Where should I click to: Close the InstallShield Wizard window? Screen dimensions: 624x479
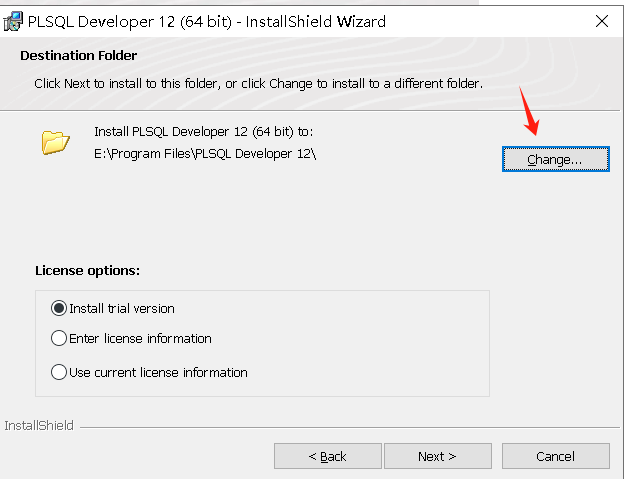click(x=601, y=21)
